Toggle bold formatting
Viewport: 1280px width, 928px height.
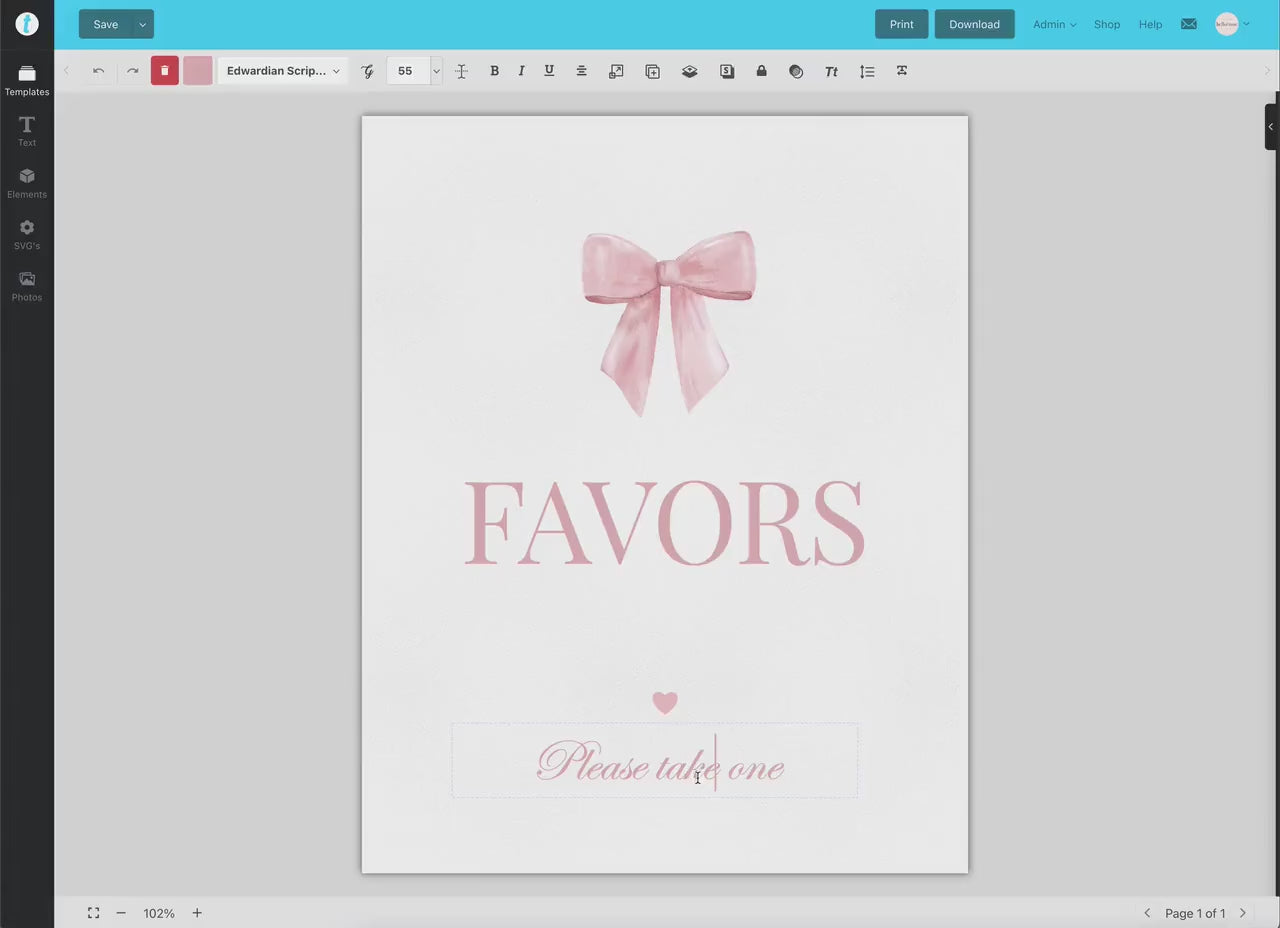click(x=494, y=71)
